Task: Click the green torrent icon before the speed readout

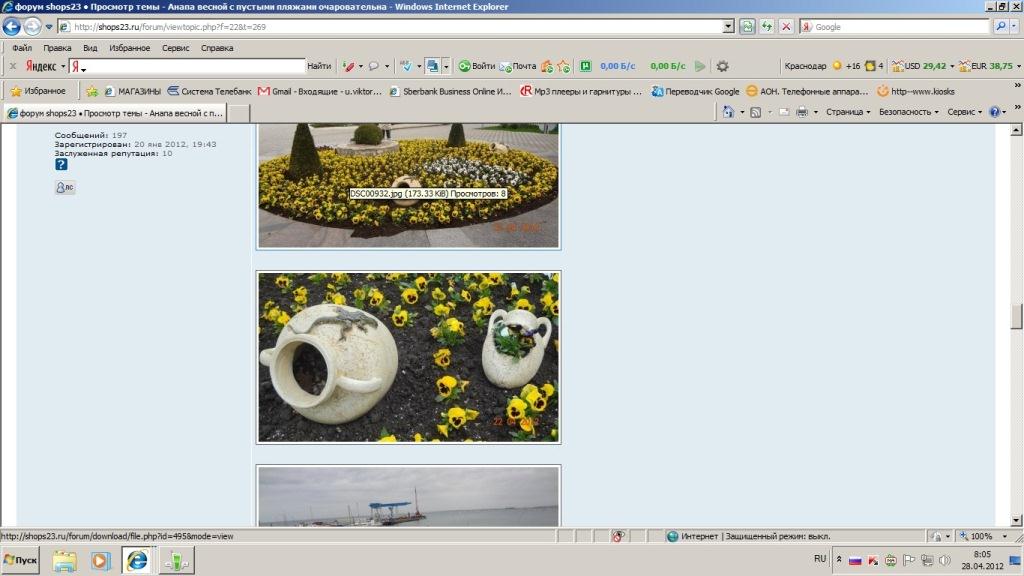Action: point(586,66)
